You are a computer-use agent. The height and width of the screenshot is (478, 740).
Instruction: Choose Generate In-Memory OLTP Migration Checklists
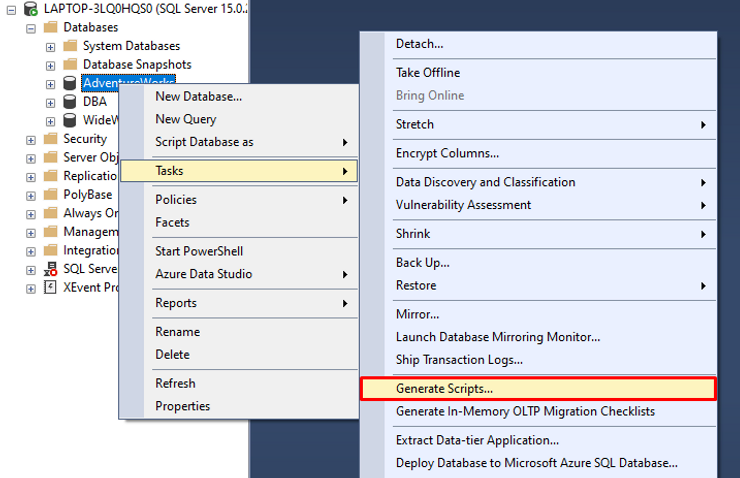point(538,411)
